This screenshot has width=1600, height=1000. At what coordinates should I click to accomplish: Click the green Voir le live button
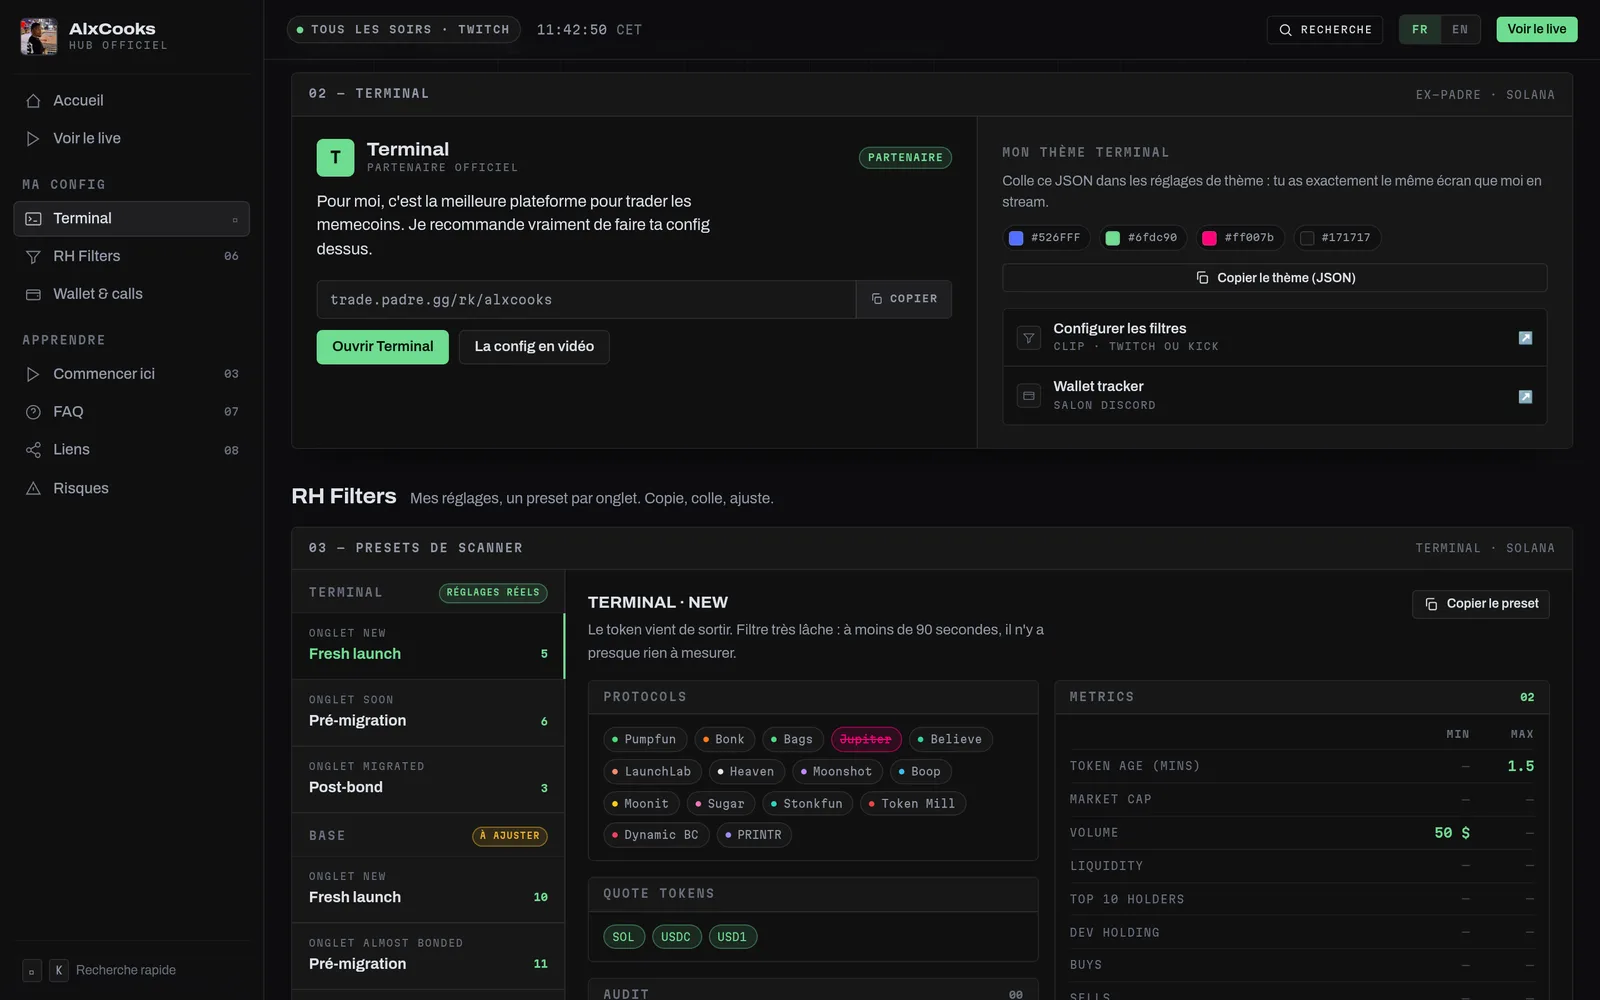pyautogui.click(x=1537, y=29)
